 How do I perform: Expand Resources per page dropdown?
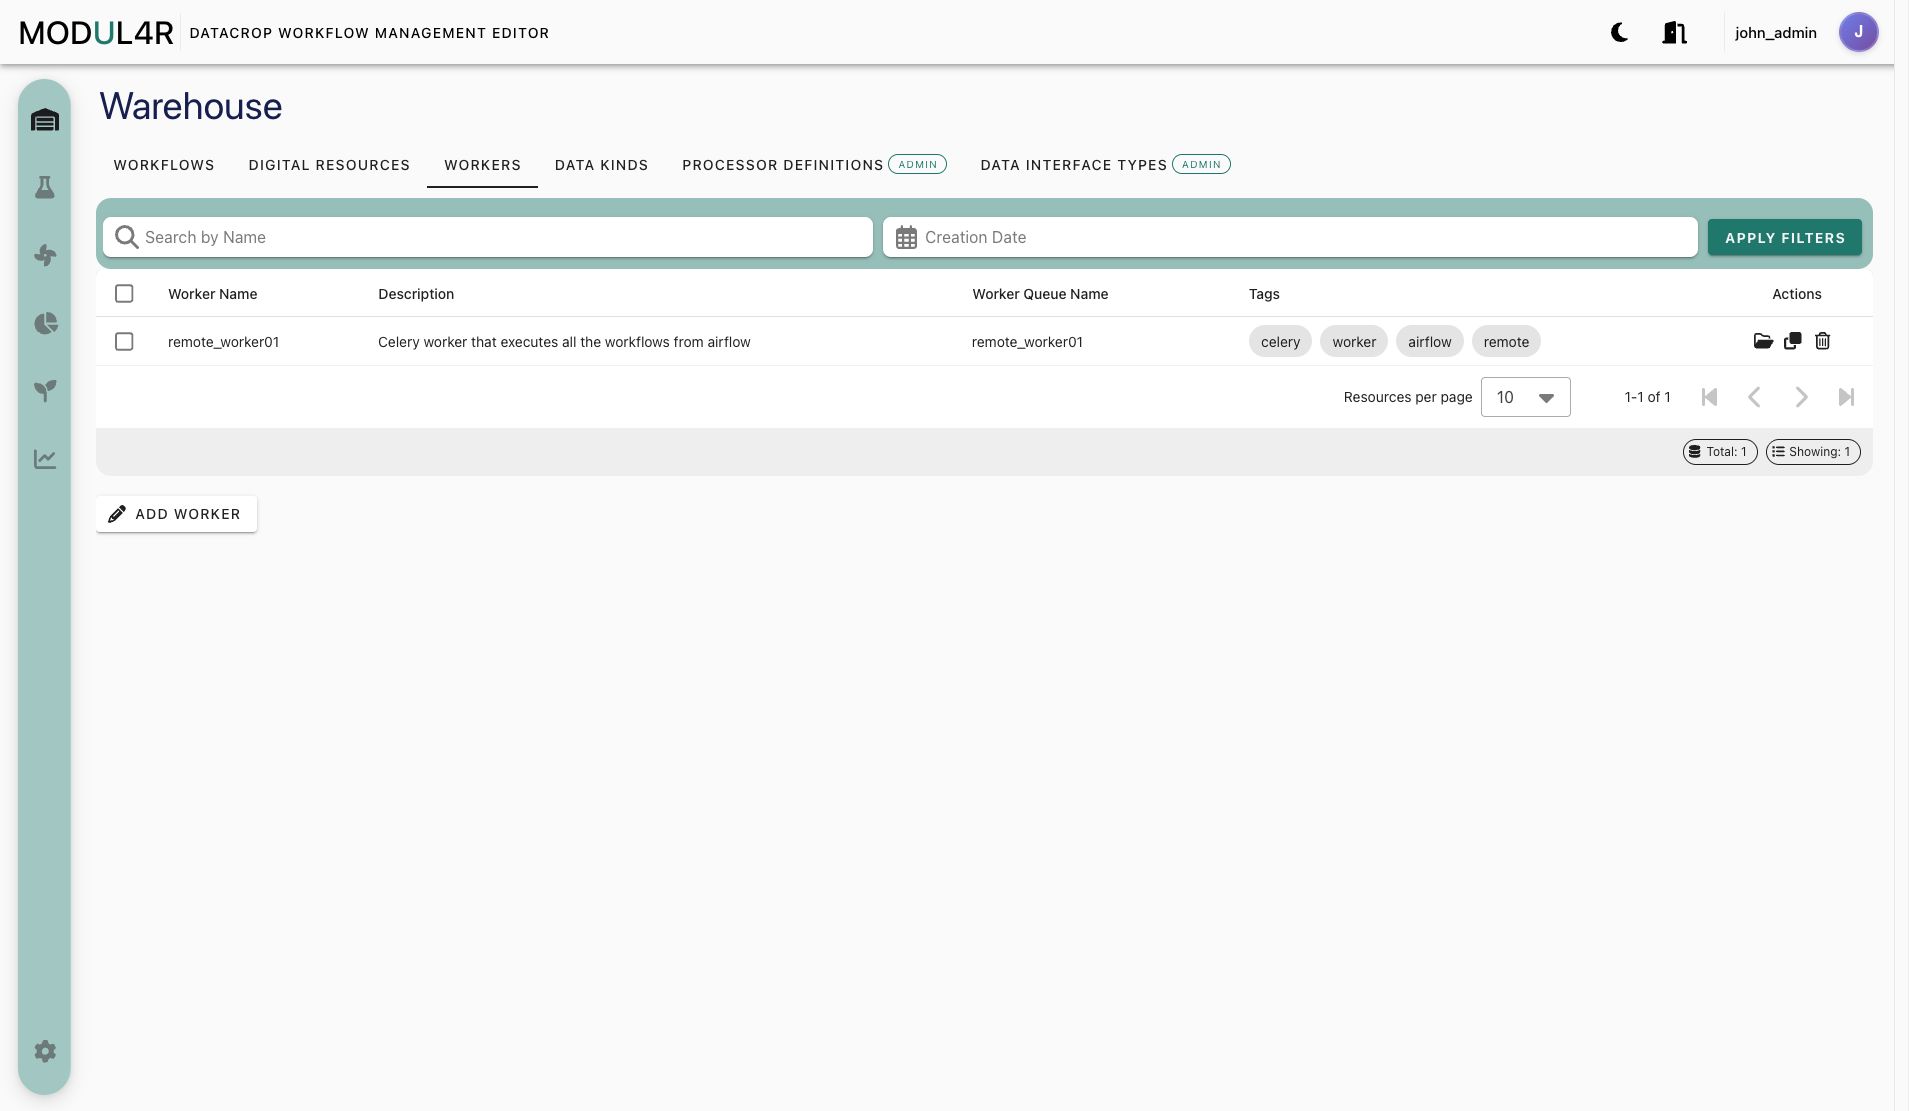pos(1525,397)
